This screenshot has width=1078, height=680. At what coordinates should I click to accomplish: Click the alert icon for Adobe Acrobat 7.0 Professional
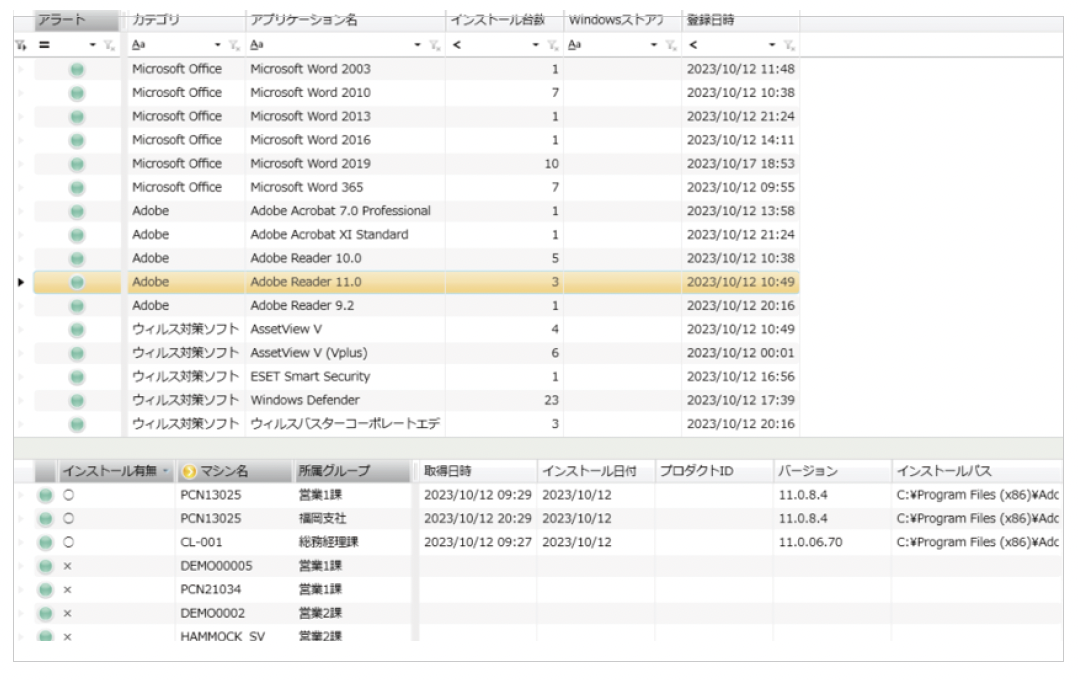77,211
